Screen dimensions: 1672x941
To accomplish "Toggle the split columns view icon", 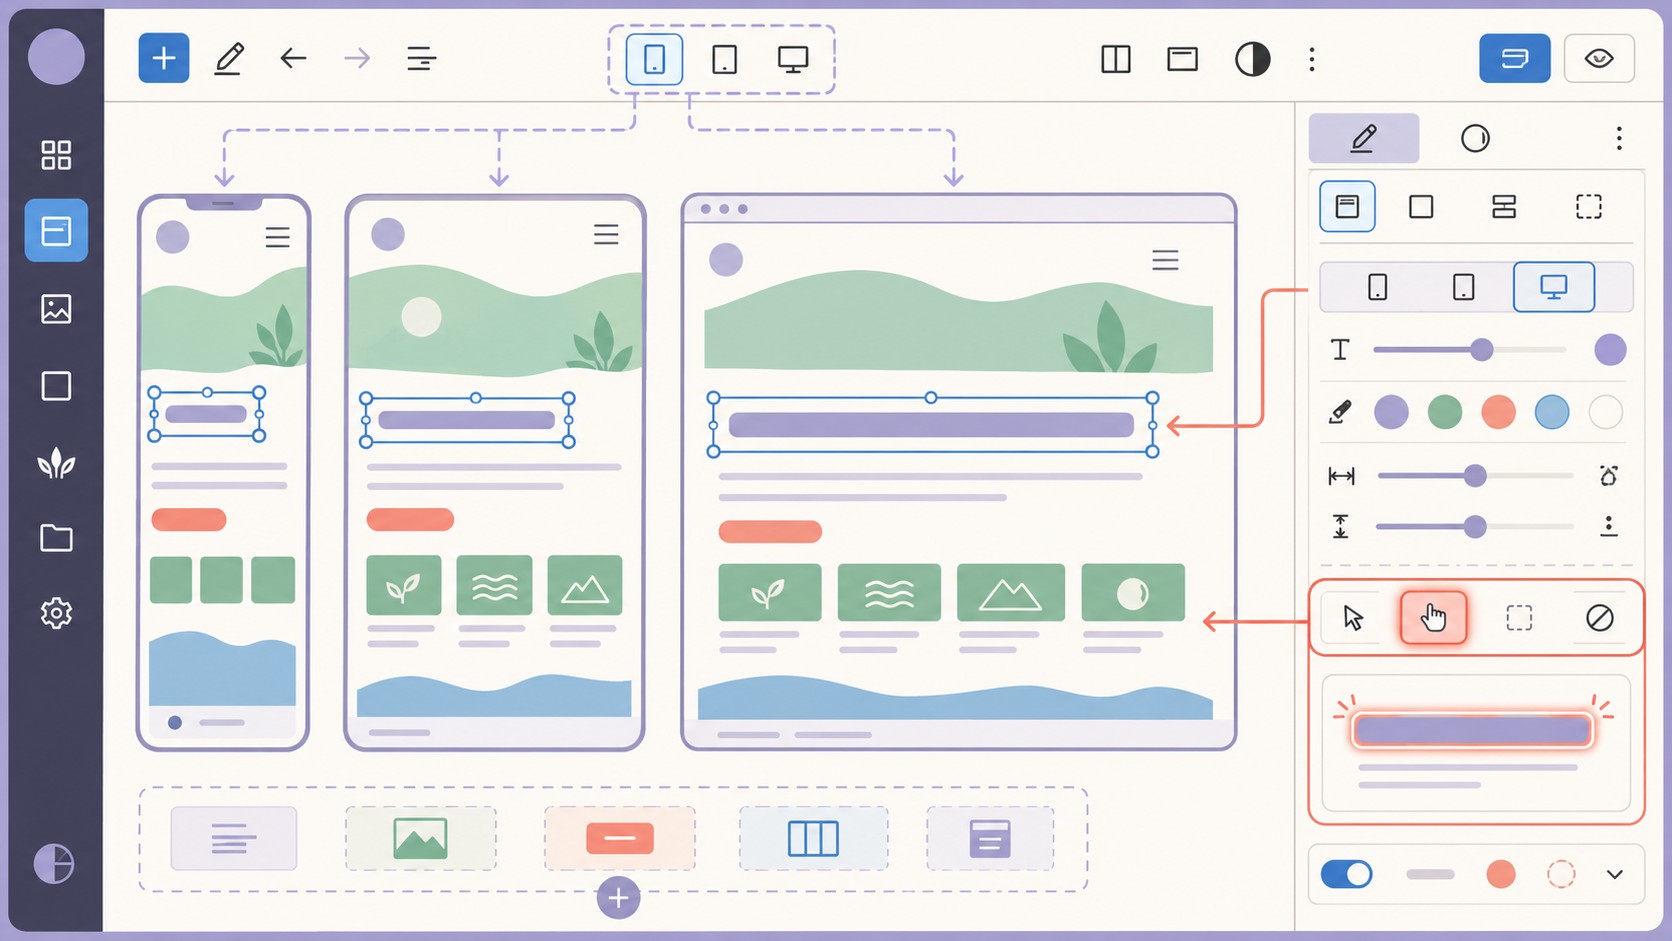I will click(1116, 59).
